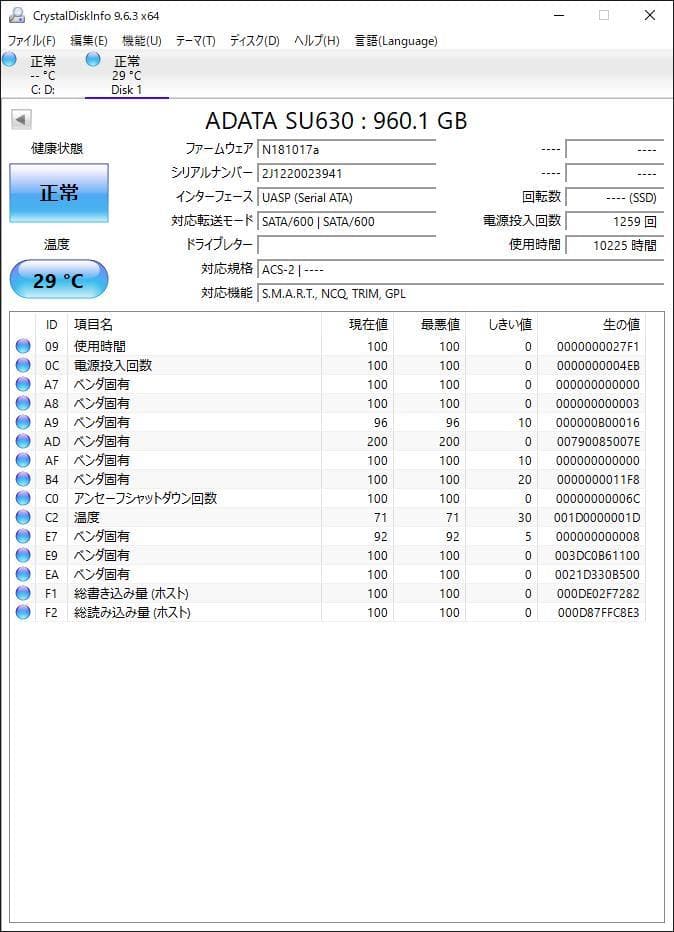
Task: Click the status orb in row E9
Action: point(23,555)
